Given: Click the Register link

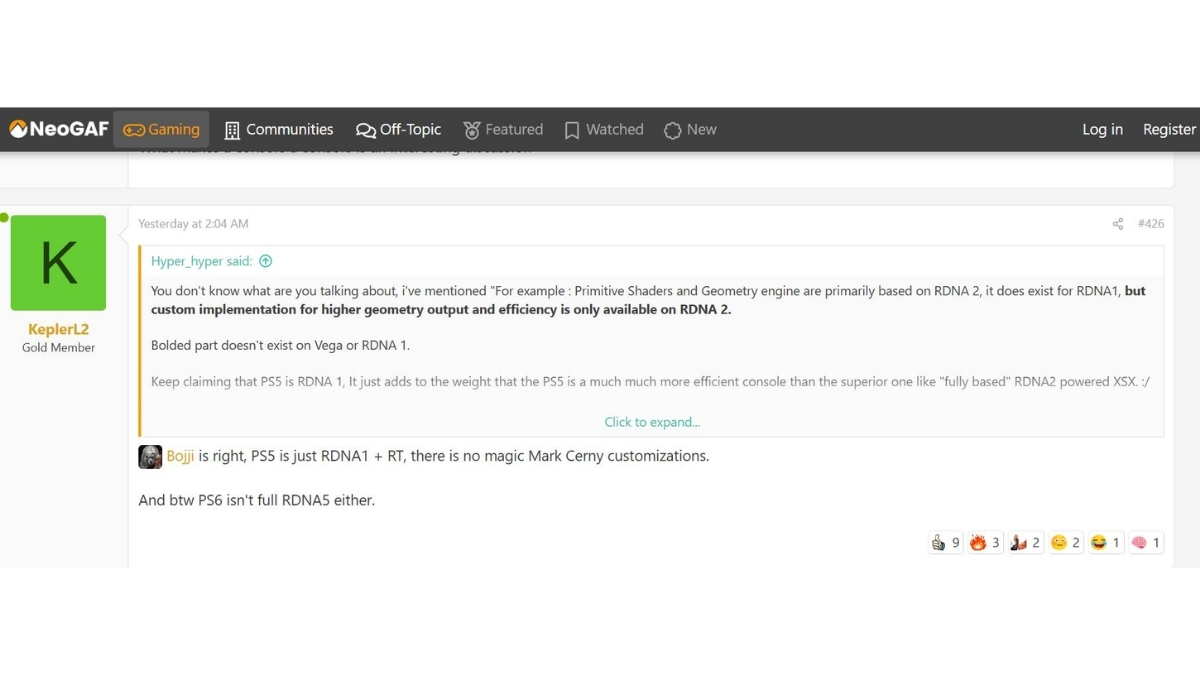Looking at the screenshot, I should click(1169, 129).
